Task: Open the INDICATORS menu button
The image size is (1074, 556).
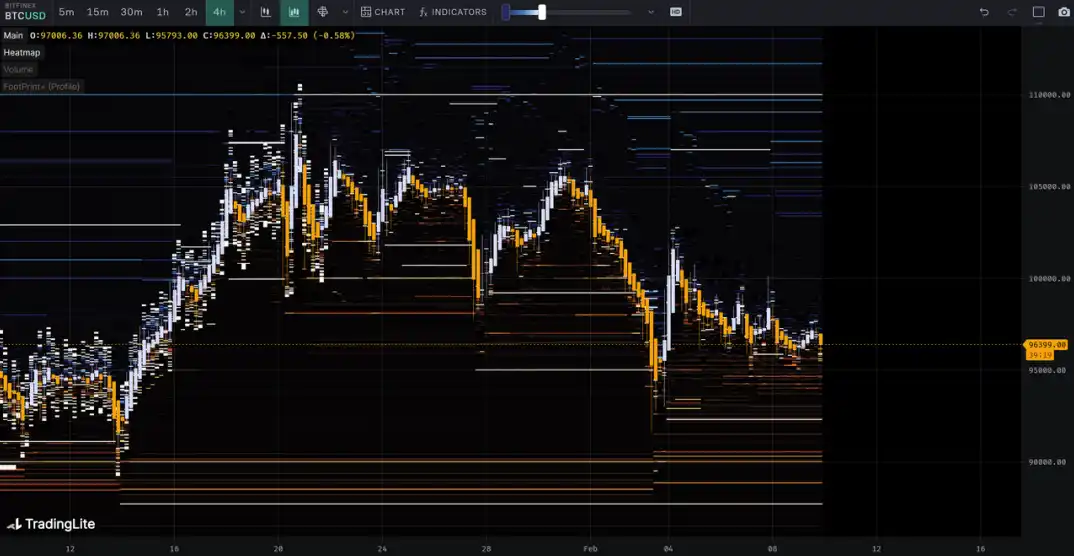Action: click(453, 12)
